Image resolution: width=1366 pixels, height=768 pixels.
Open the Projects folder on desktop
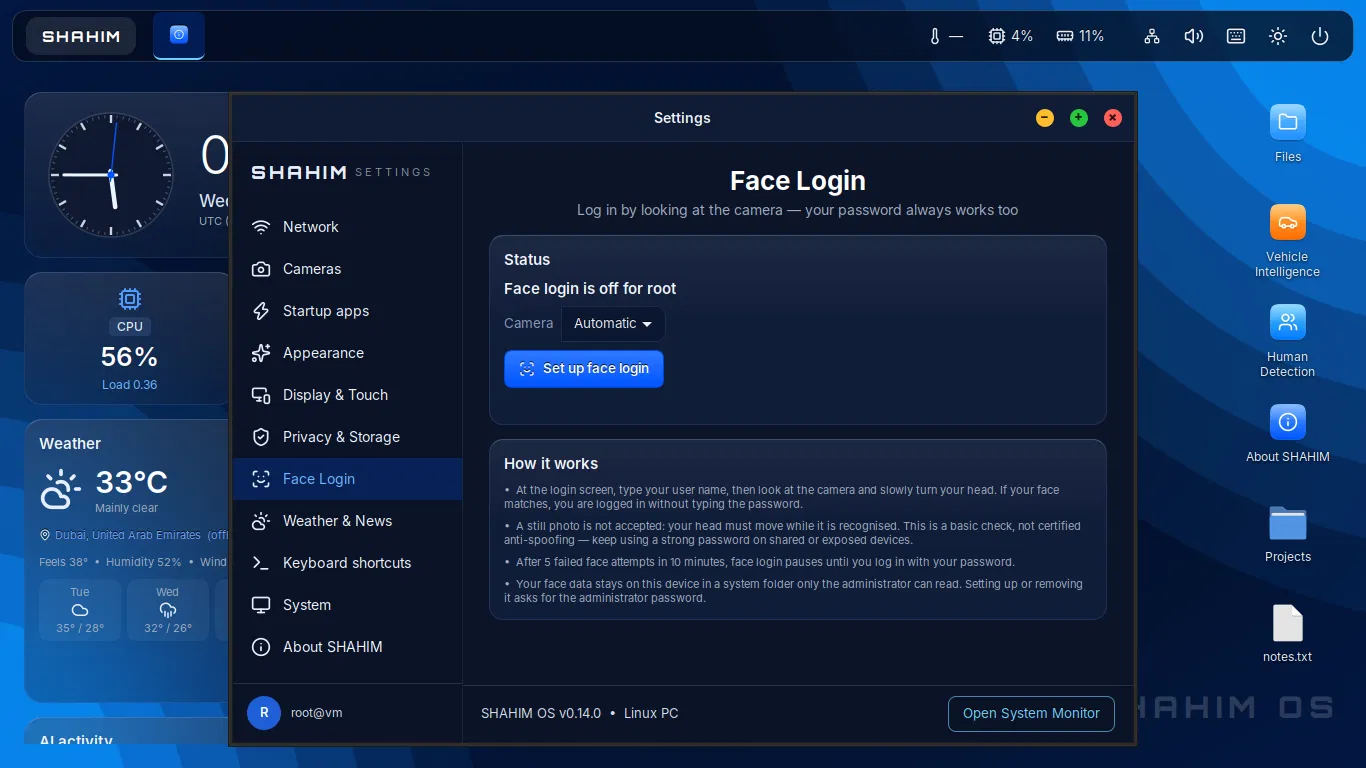(1288, 523)
